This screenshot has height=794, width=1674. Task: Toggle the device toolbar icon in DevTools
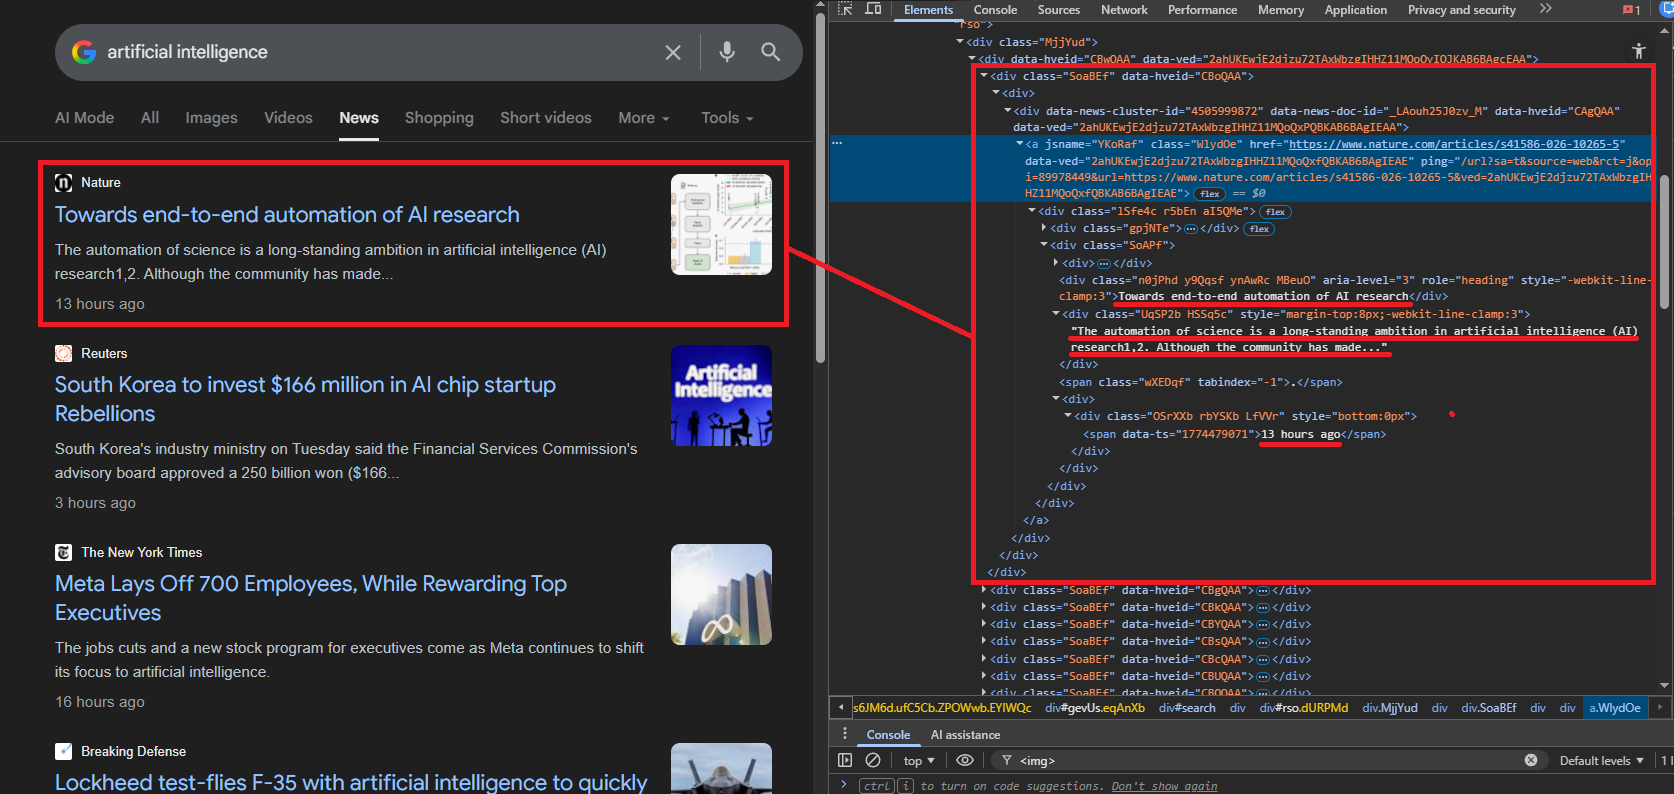pos(873,9)
